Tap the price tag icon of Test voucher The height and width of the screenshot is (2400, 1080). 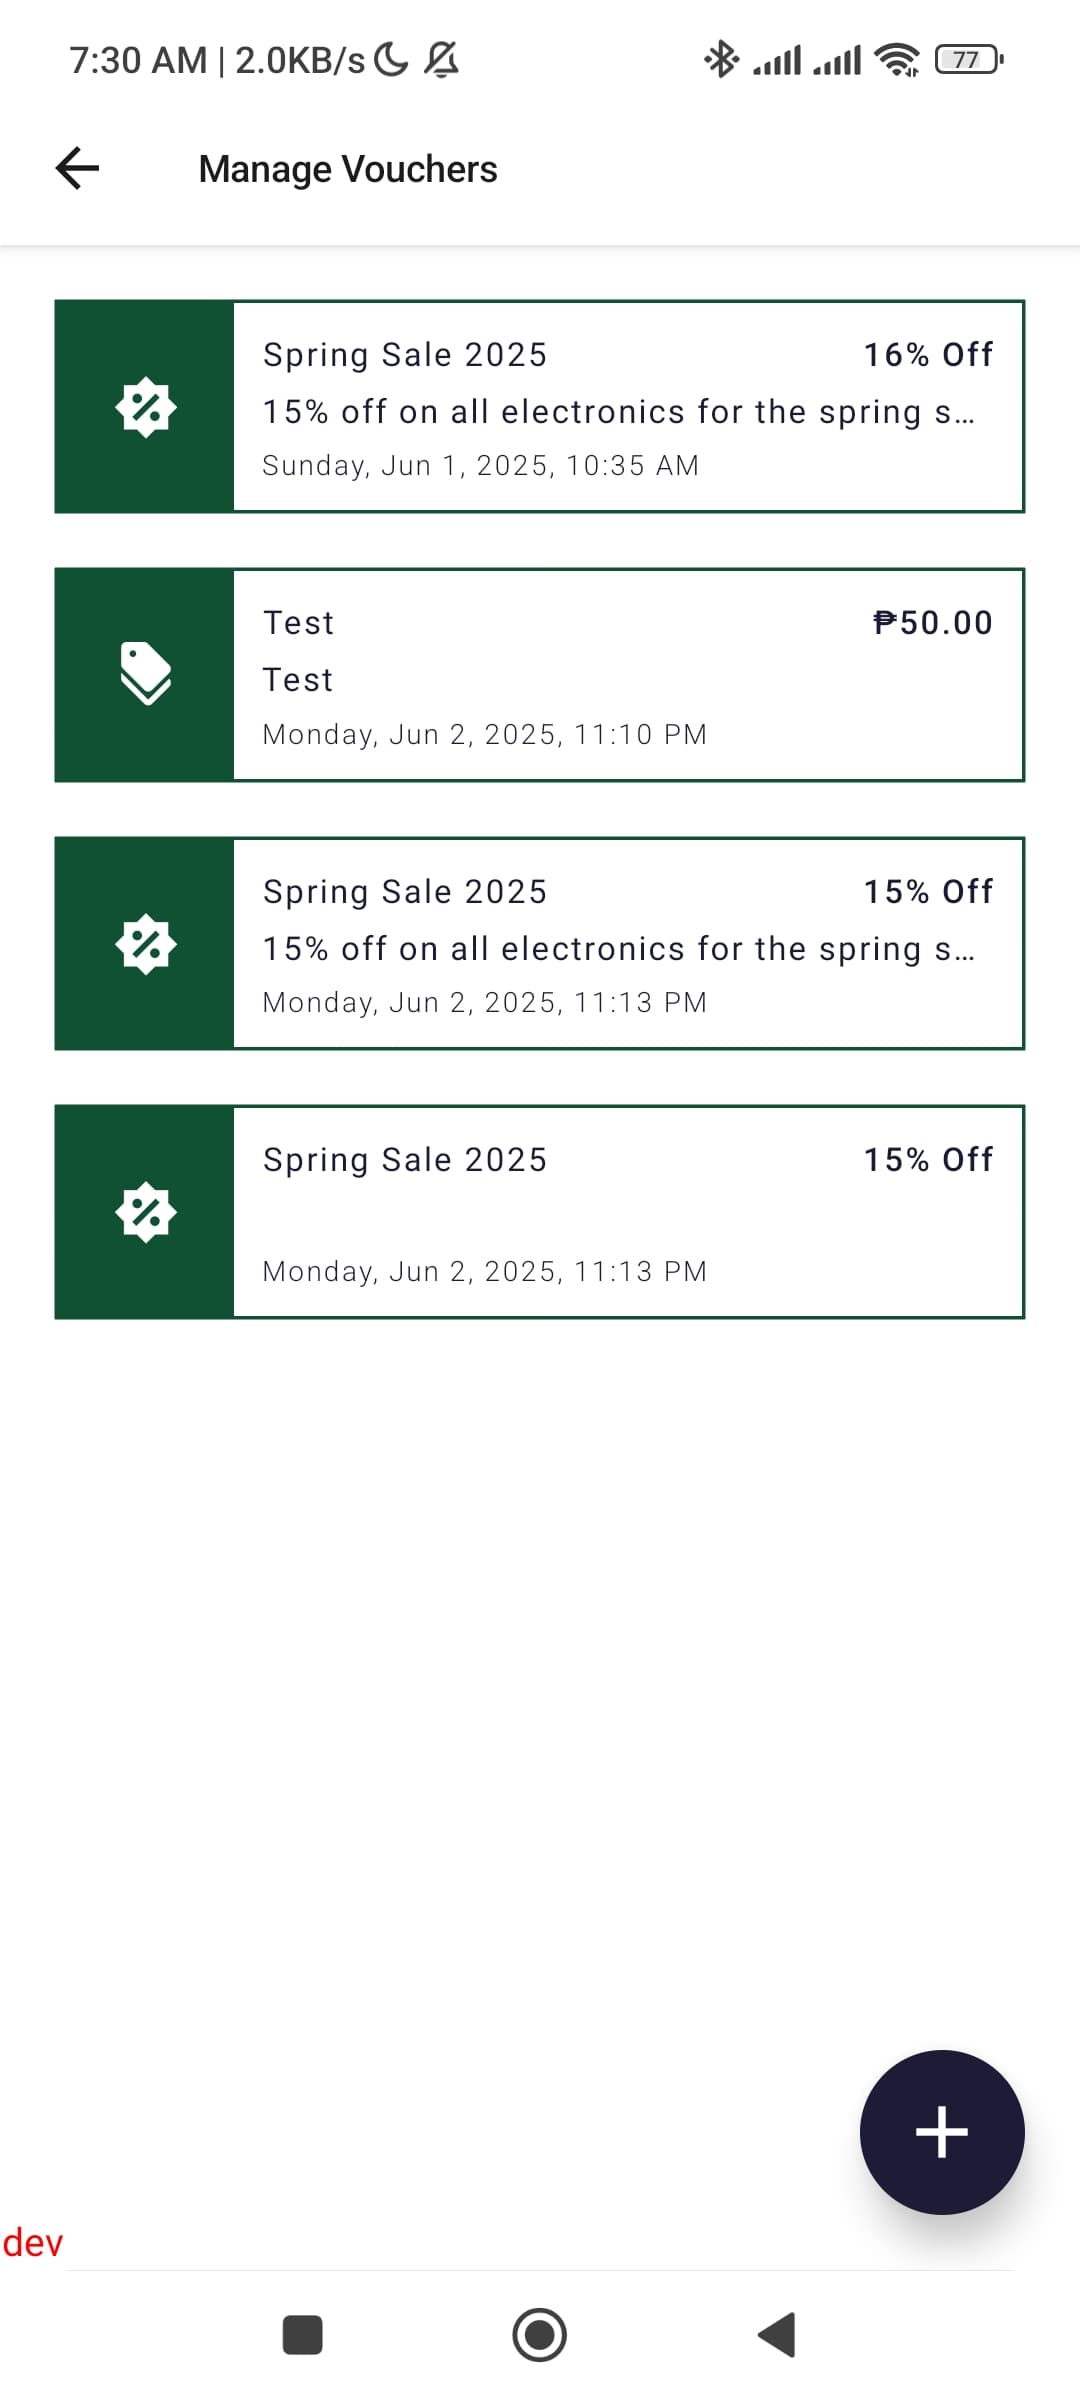pos(146,674)
